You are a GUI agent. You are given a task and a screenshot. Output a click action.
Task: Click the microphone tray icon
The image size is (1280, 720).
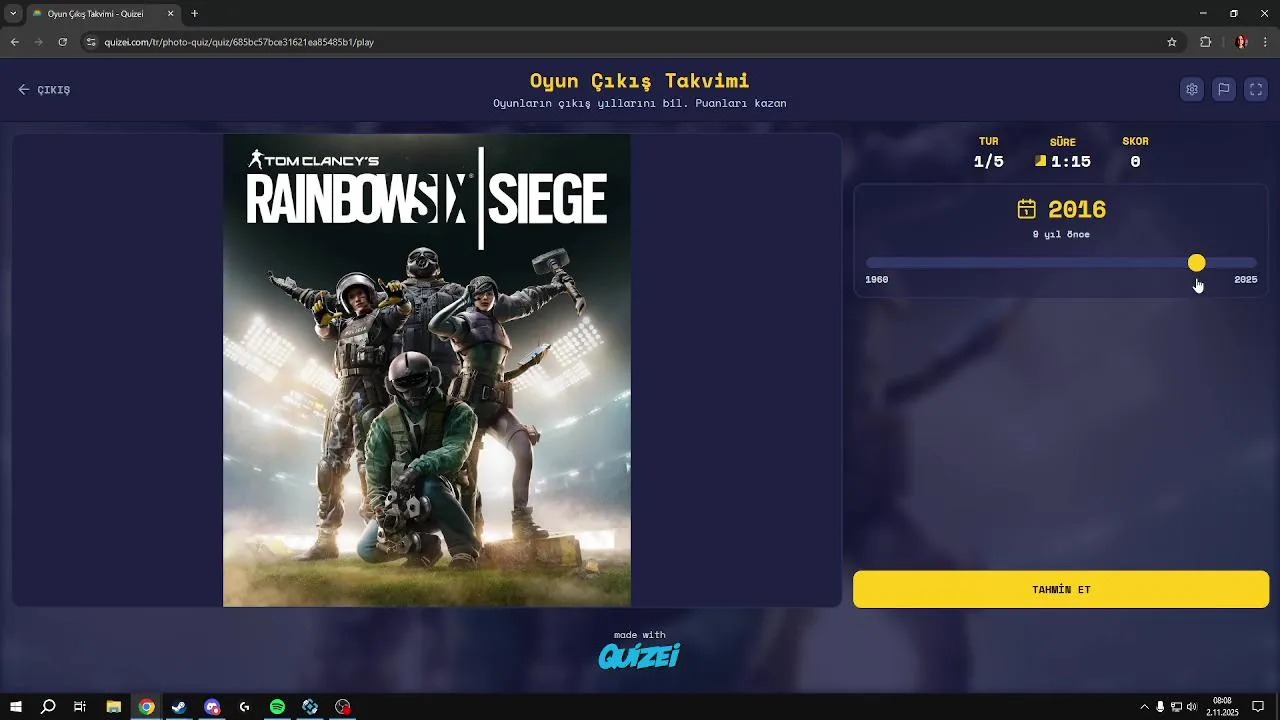click(x=1160, y=707)
